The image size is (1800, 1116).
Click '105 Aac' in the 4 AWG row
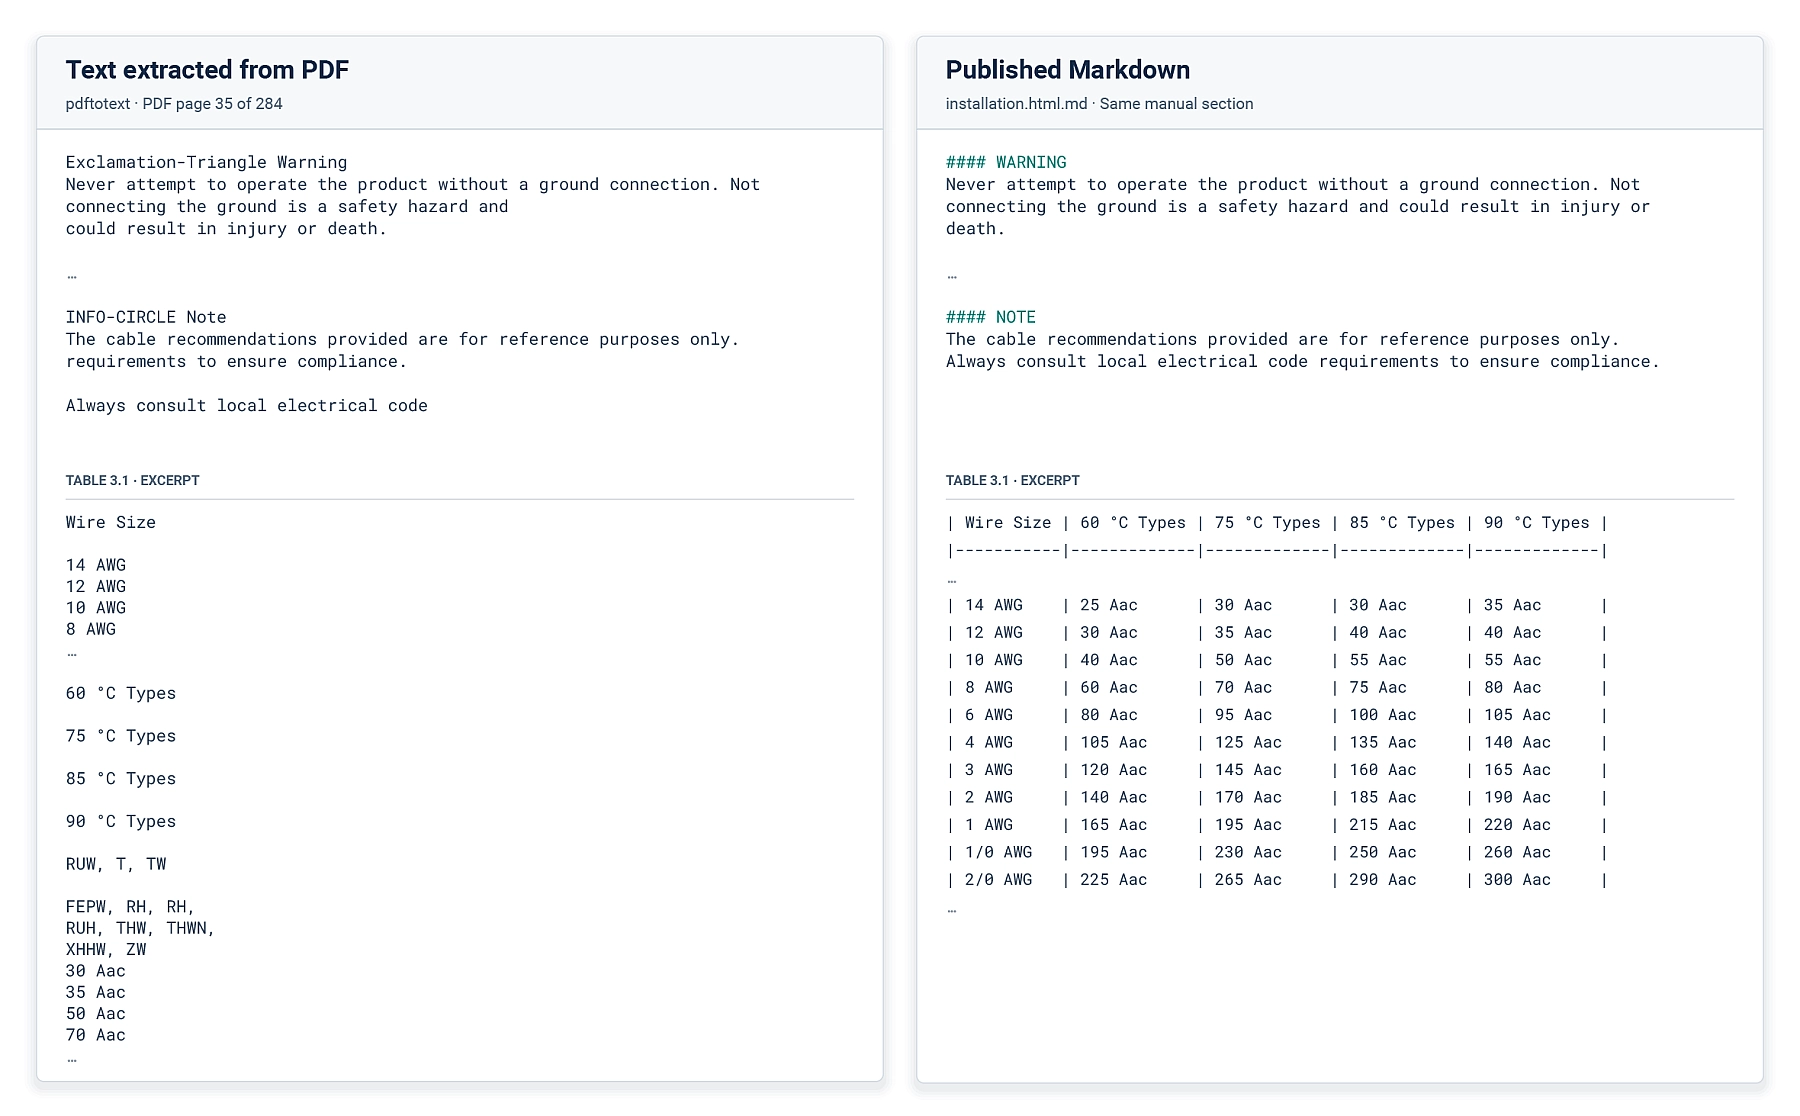click(x=1114, y=742)
